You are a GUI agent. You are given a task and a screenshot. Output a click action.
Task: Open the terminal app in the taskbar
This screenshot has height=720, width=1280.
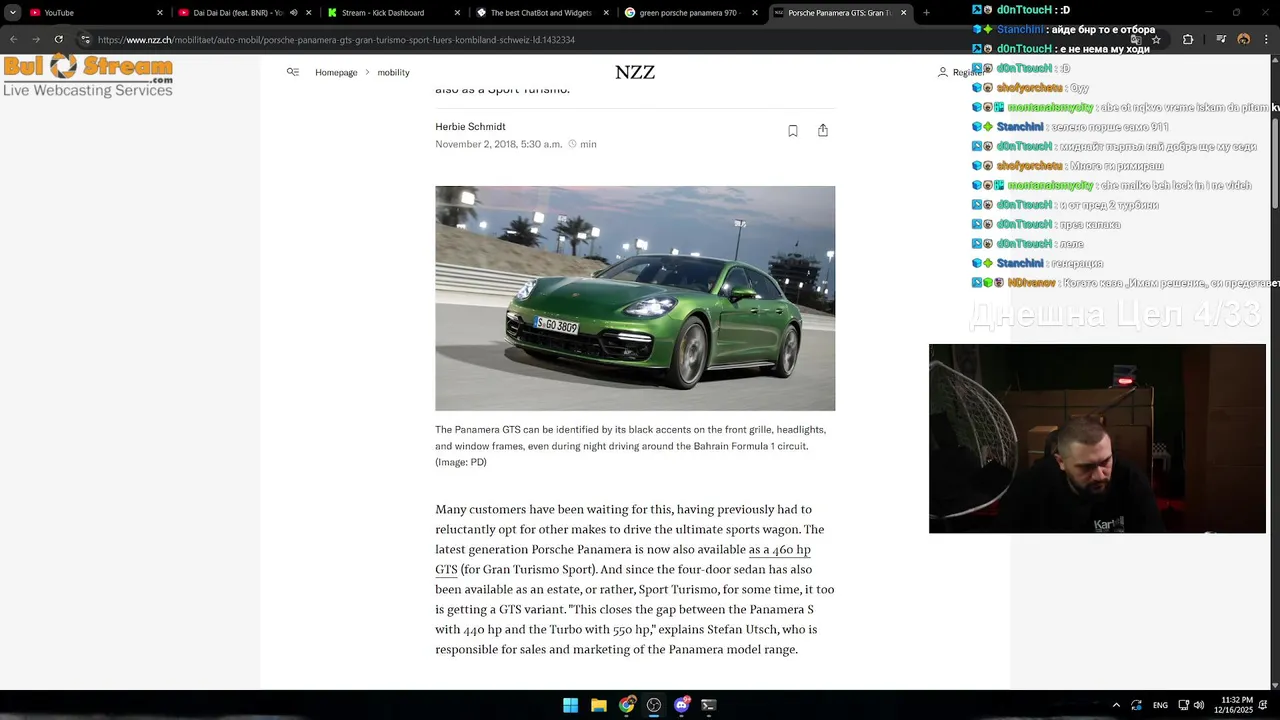tap(709, 705)
